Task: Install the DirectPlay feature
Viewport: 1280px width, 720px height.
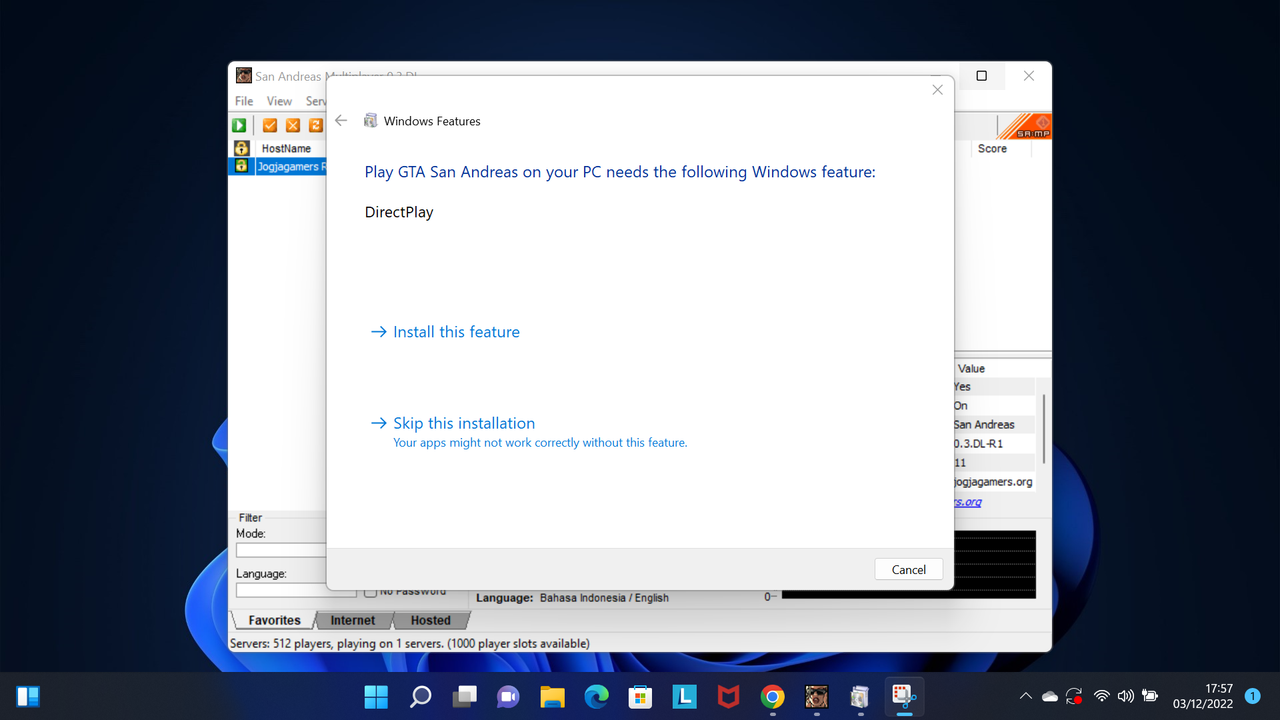Action: pyautogui.click(x=445, y=332)
